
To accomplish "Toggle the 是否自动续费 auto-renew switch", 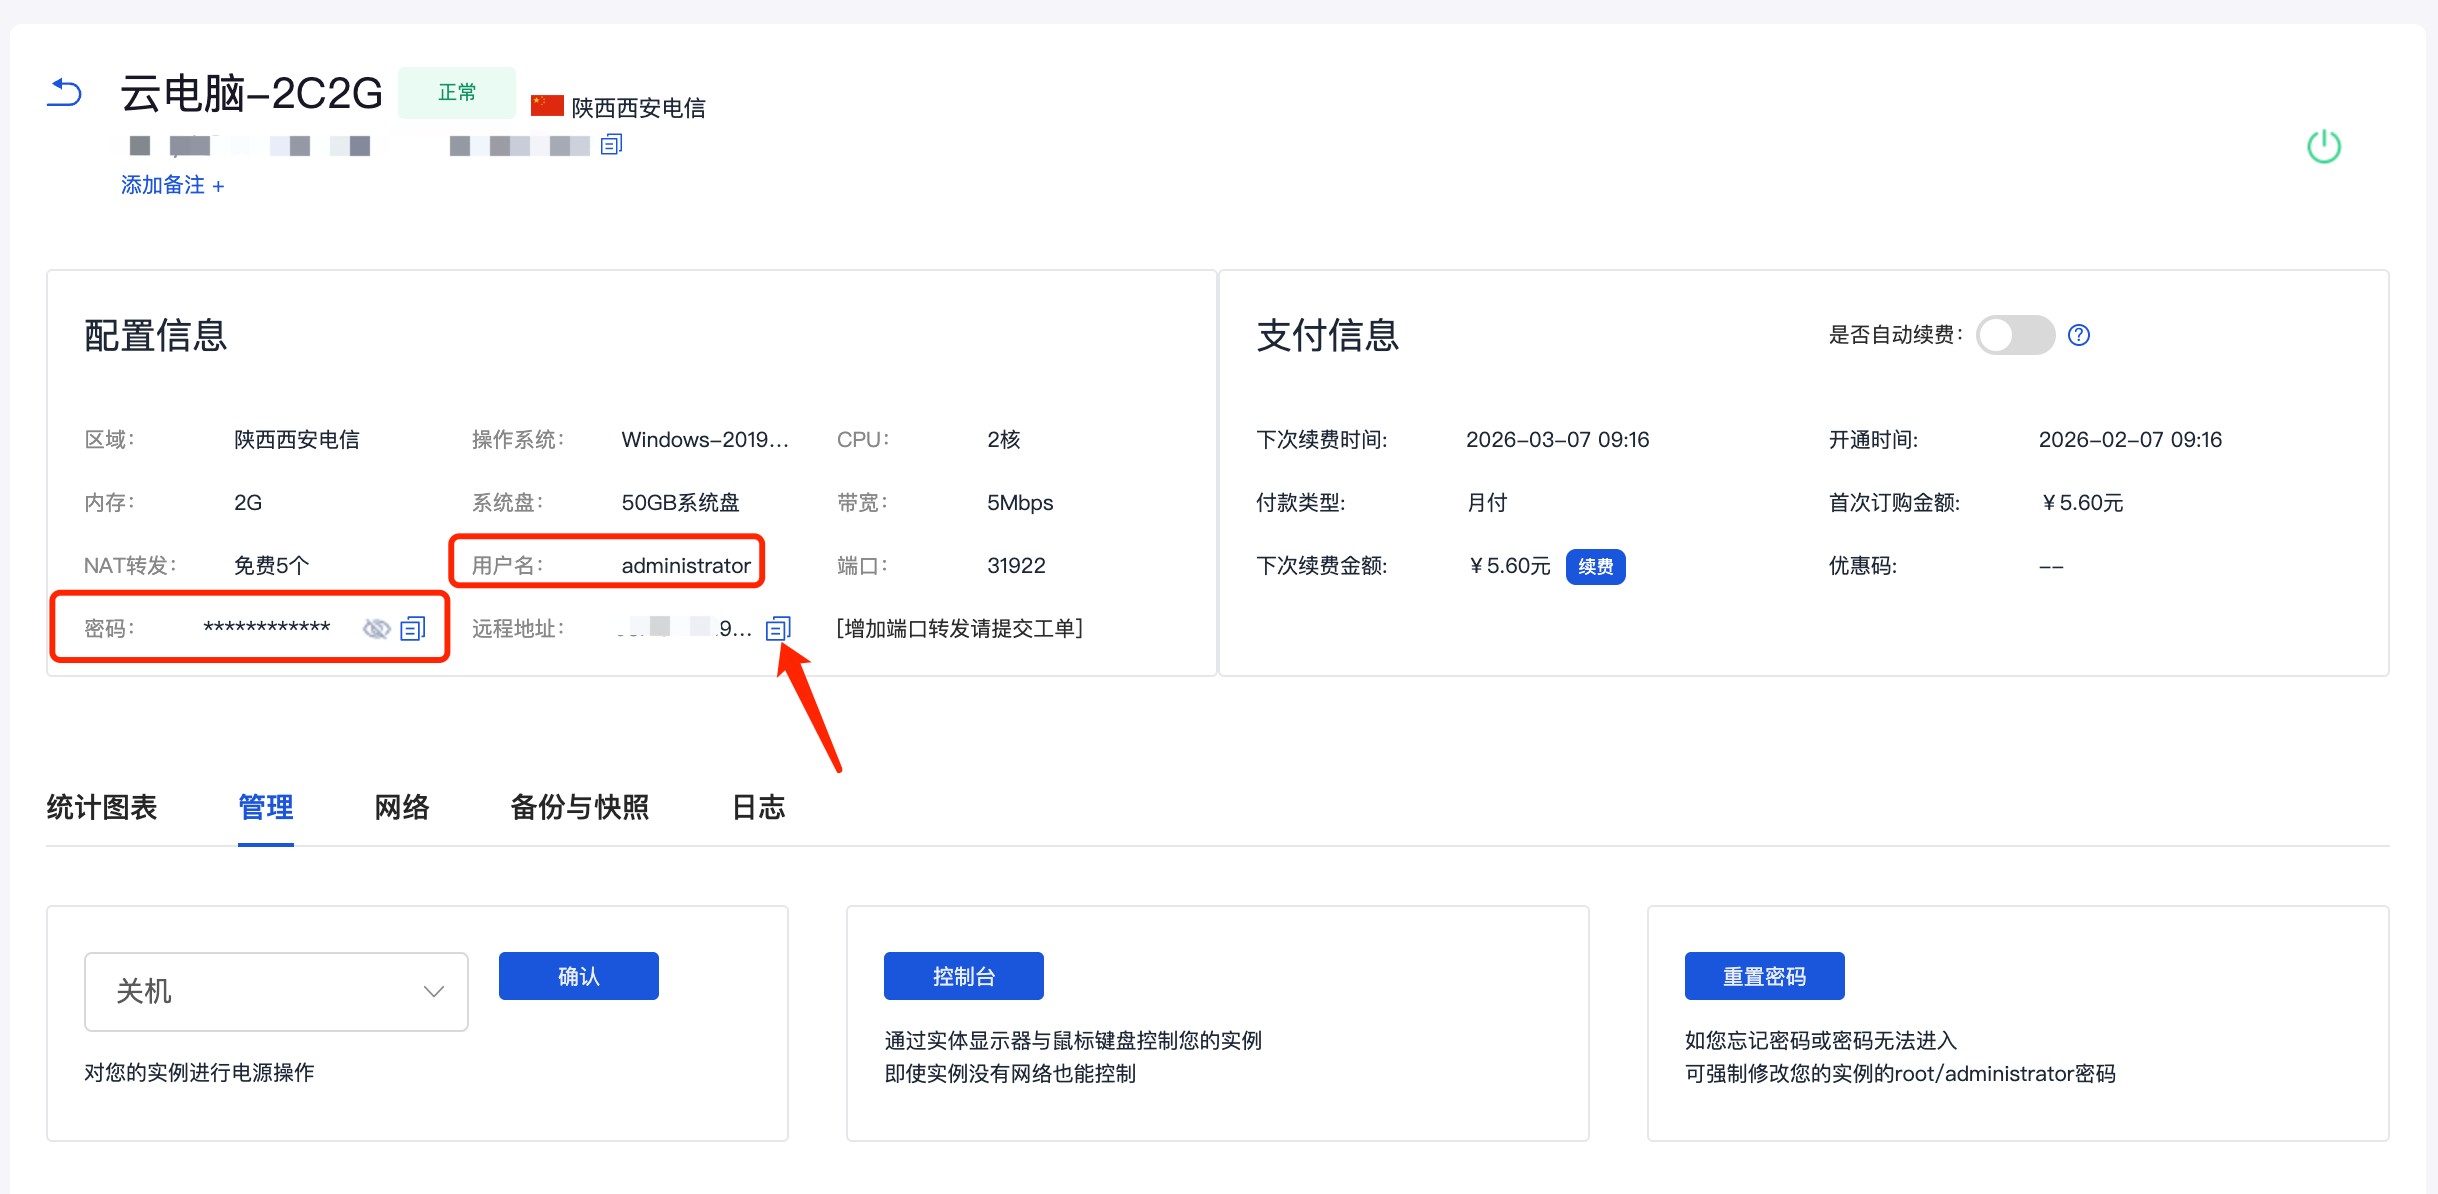I will tap(2015, 335).
